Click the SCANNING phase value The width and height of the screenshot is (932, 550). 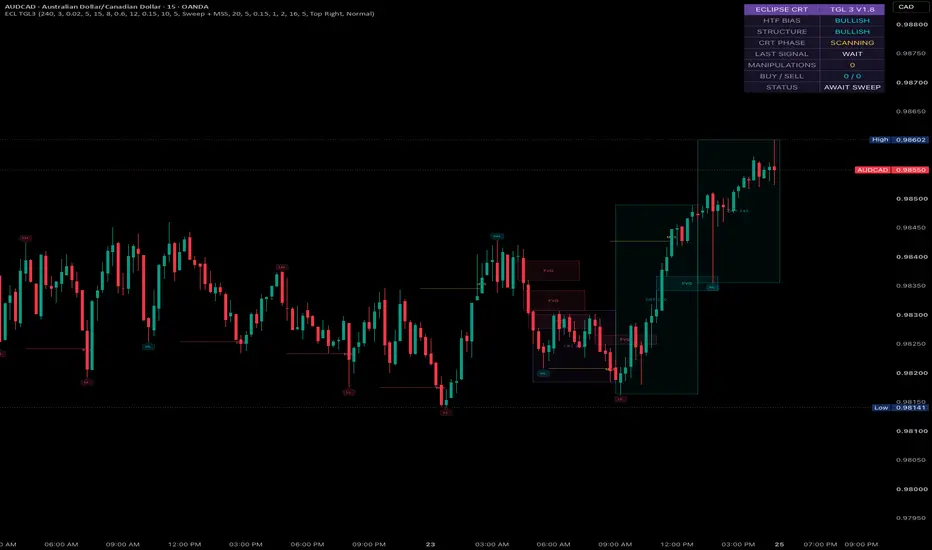(x=852, y=43)
